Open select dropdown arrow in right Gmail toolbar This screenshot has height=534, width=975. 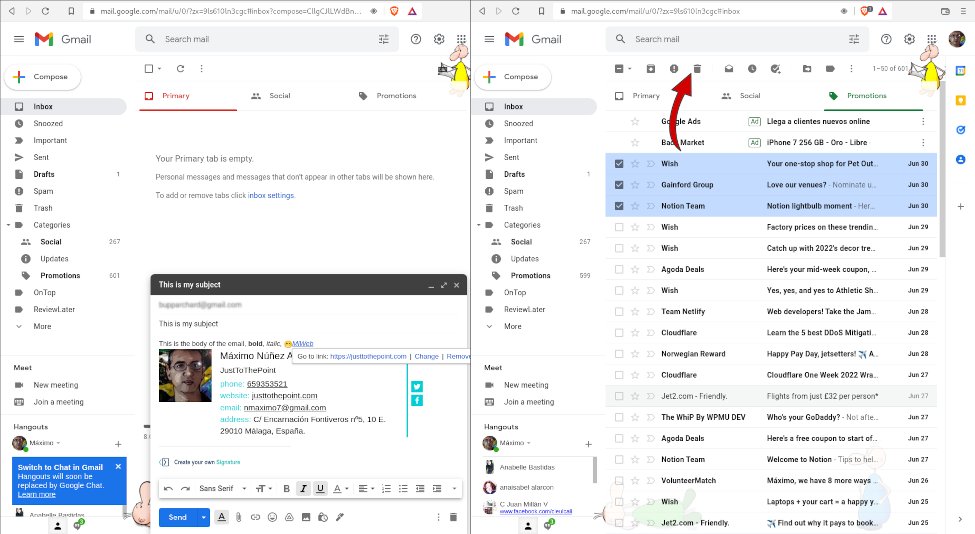click(630, 68)
